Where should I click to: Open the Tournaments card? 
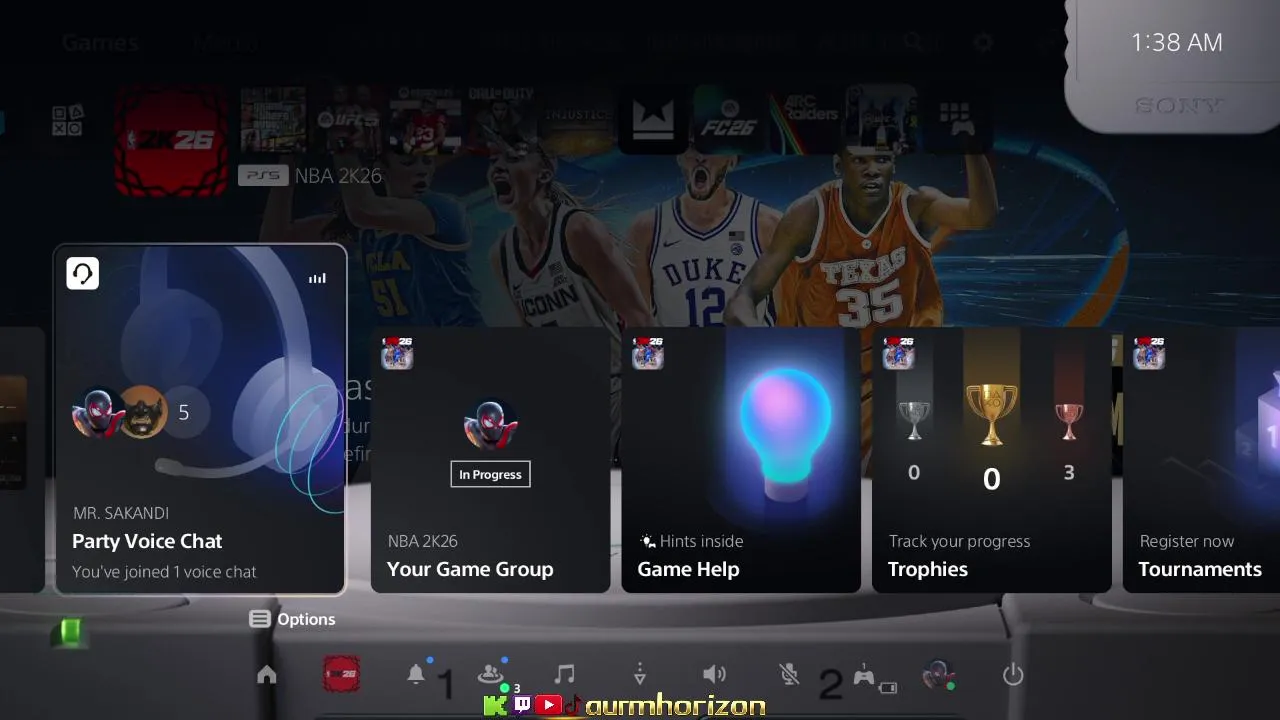pos(1201,460)
